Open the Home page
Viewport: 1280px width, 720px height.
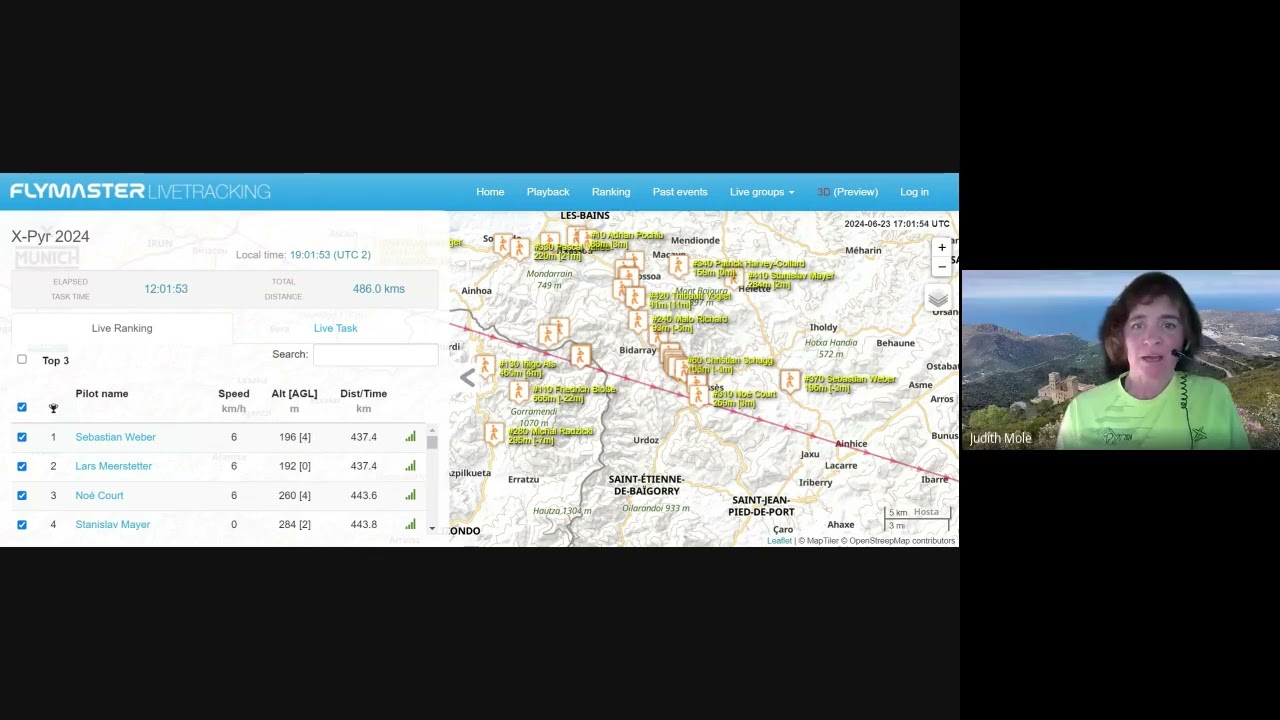(x=490, y=192)
